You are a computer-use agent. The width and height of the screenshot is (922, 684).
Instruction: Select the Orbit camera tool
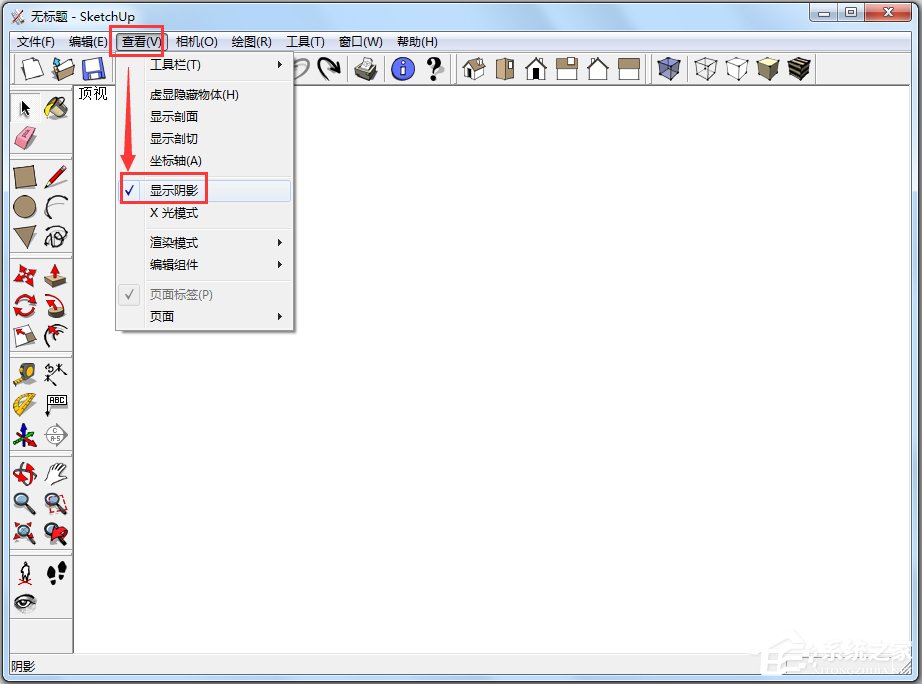pos(25,473)
